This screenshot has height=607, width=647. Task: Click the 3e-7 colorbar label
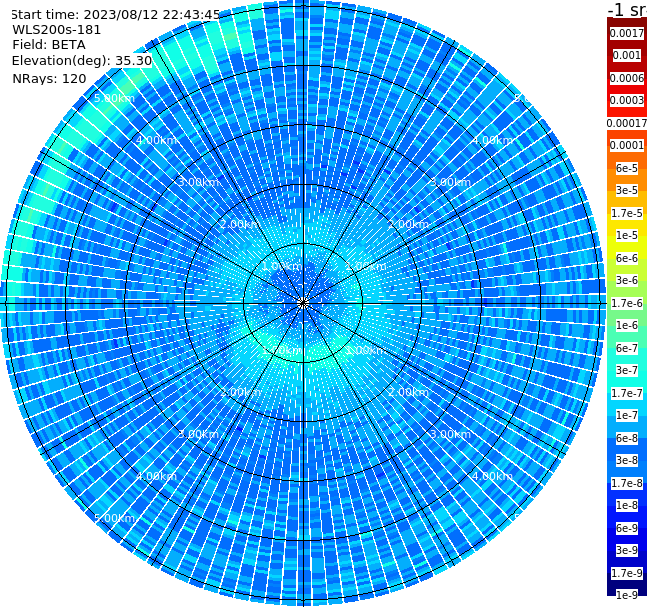627,370
